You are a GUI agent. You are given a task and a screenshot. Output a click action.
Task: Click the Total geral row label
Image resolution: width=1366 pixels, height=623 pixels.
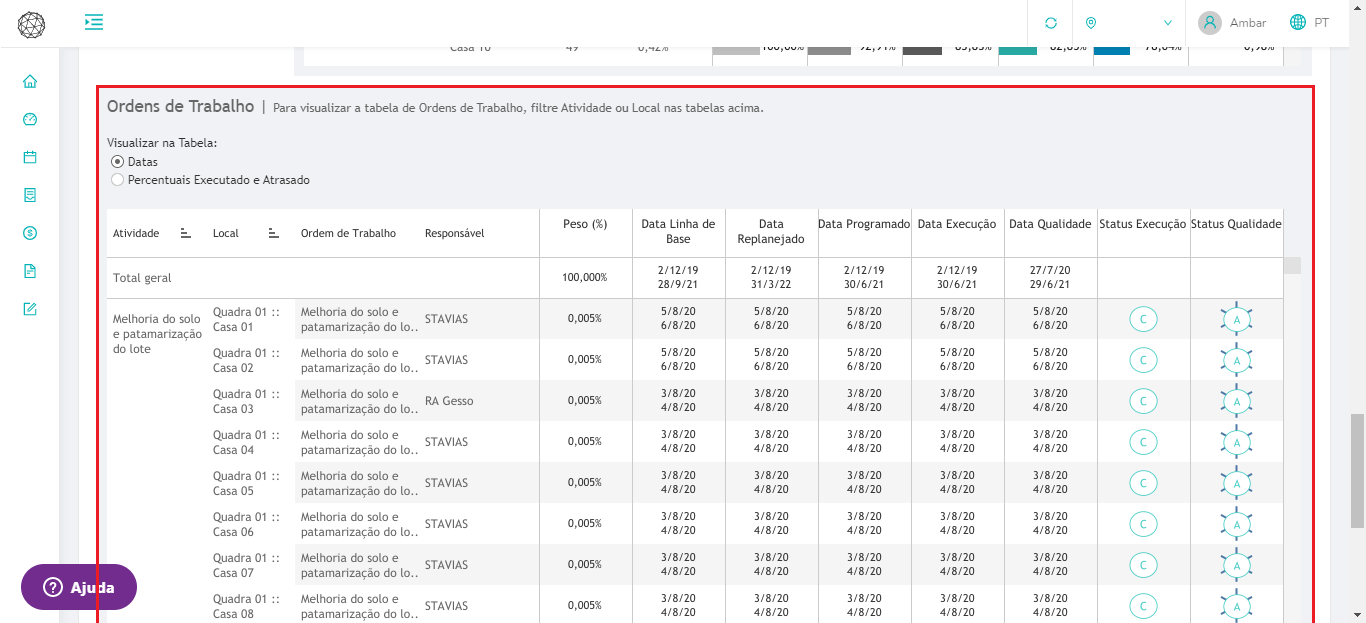(x=142, y=278)
